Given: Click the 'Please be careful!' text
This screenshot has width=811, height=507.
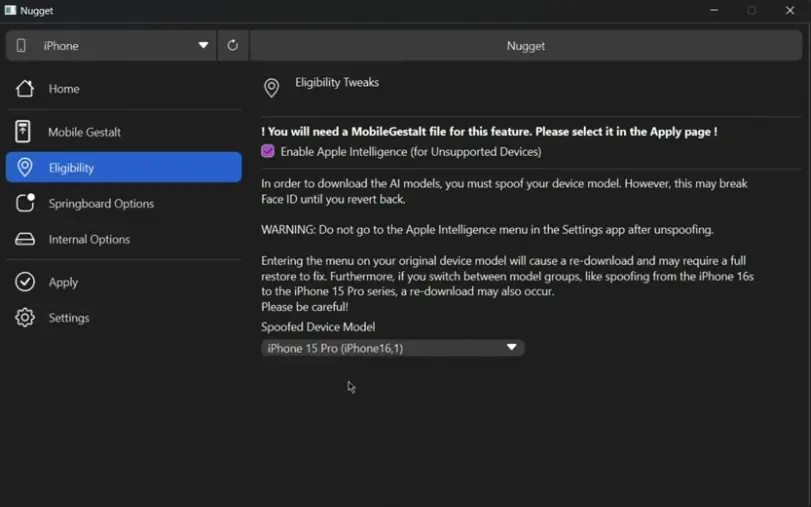Looking at the screenshot, I should click(x=305, y=307).
